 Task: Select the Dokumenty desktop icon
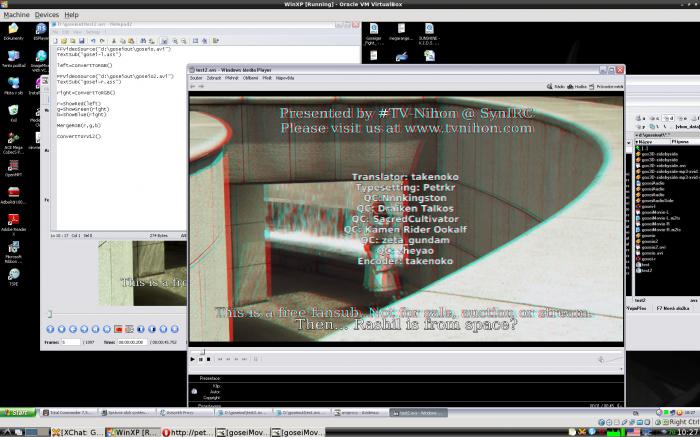(x=13, y=32)
